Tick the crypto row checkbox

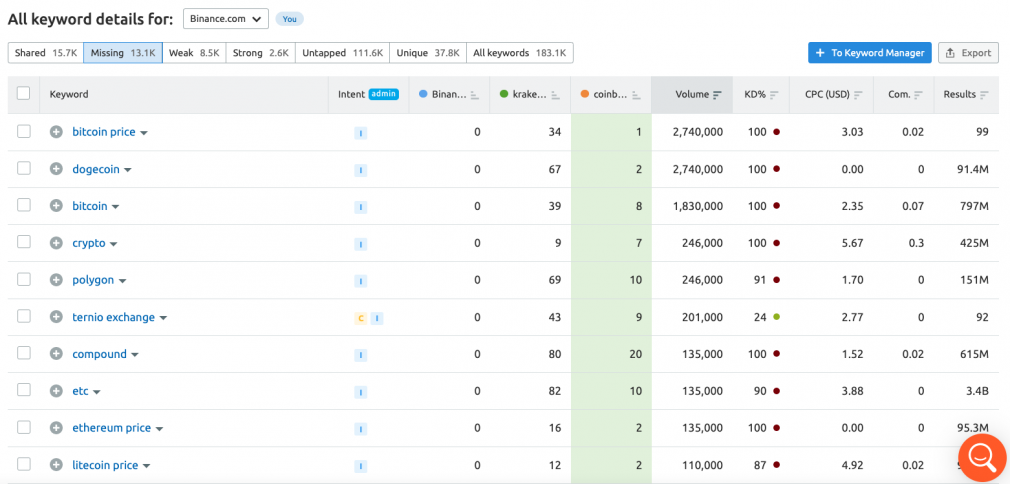click(x=24, y=242)
